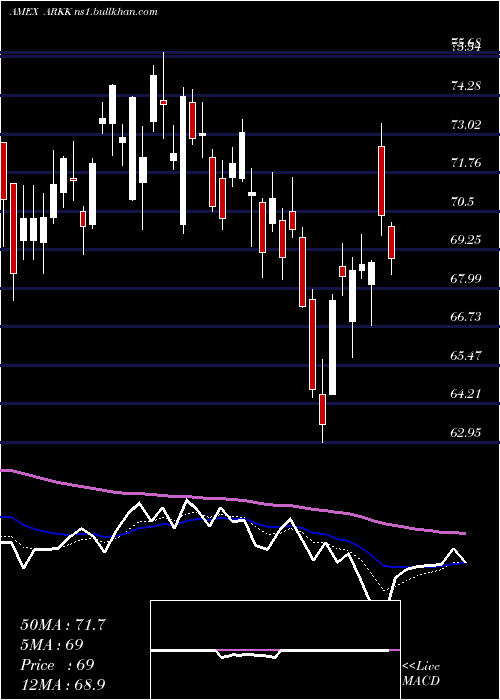Click the 12MA : 68.9 readout

click(x=63, y=684)
